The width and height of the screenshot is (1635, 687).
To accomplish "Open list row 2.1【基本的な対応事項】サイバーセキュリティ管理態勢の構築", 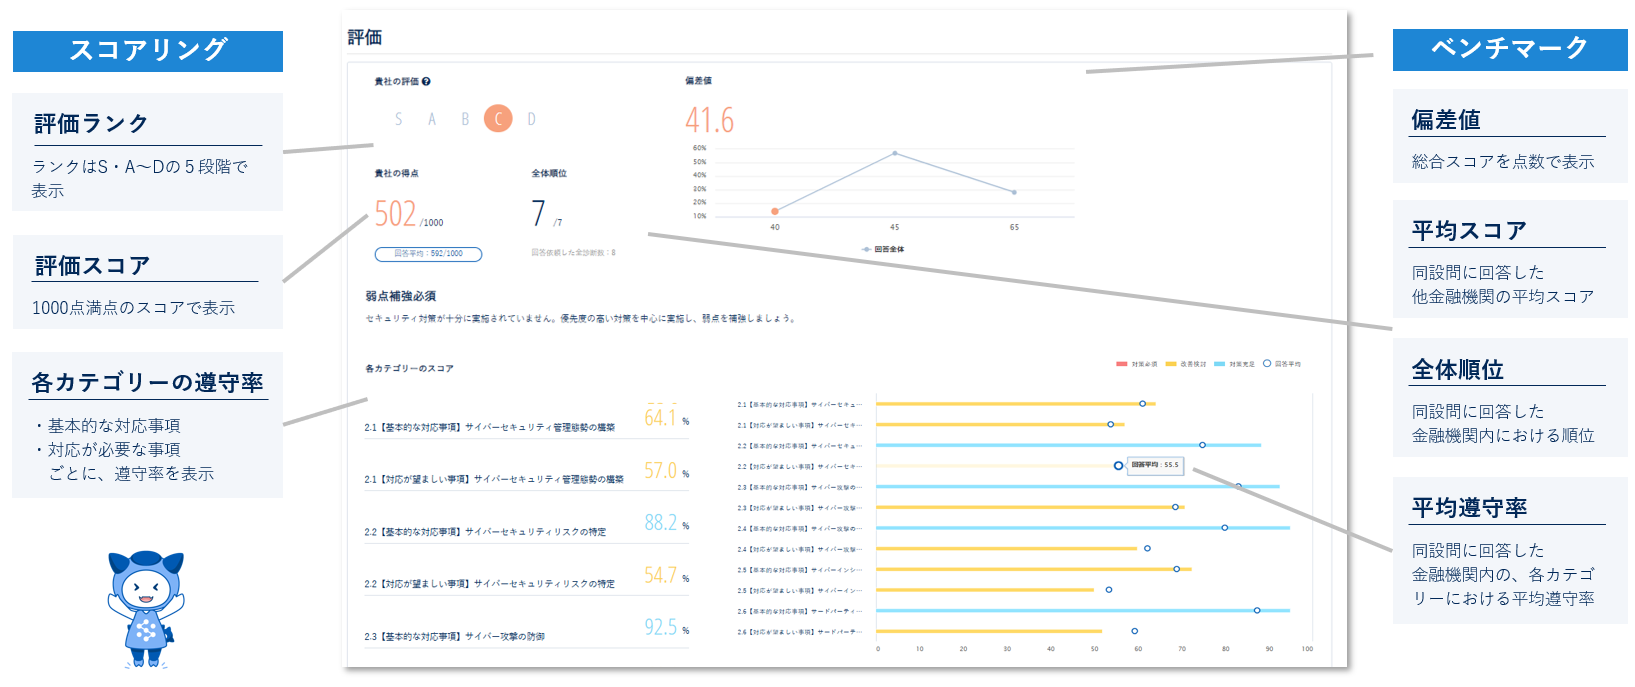I will [527, 419].
